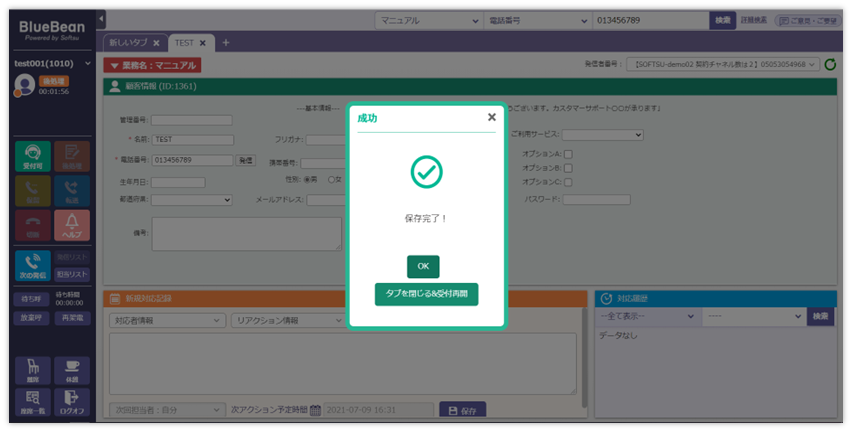Screen dimensions: 852x432
Task: Add a new tab with the plus button
Action: pos(225,42)
